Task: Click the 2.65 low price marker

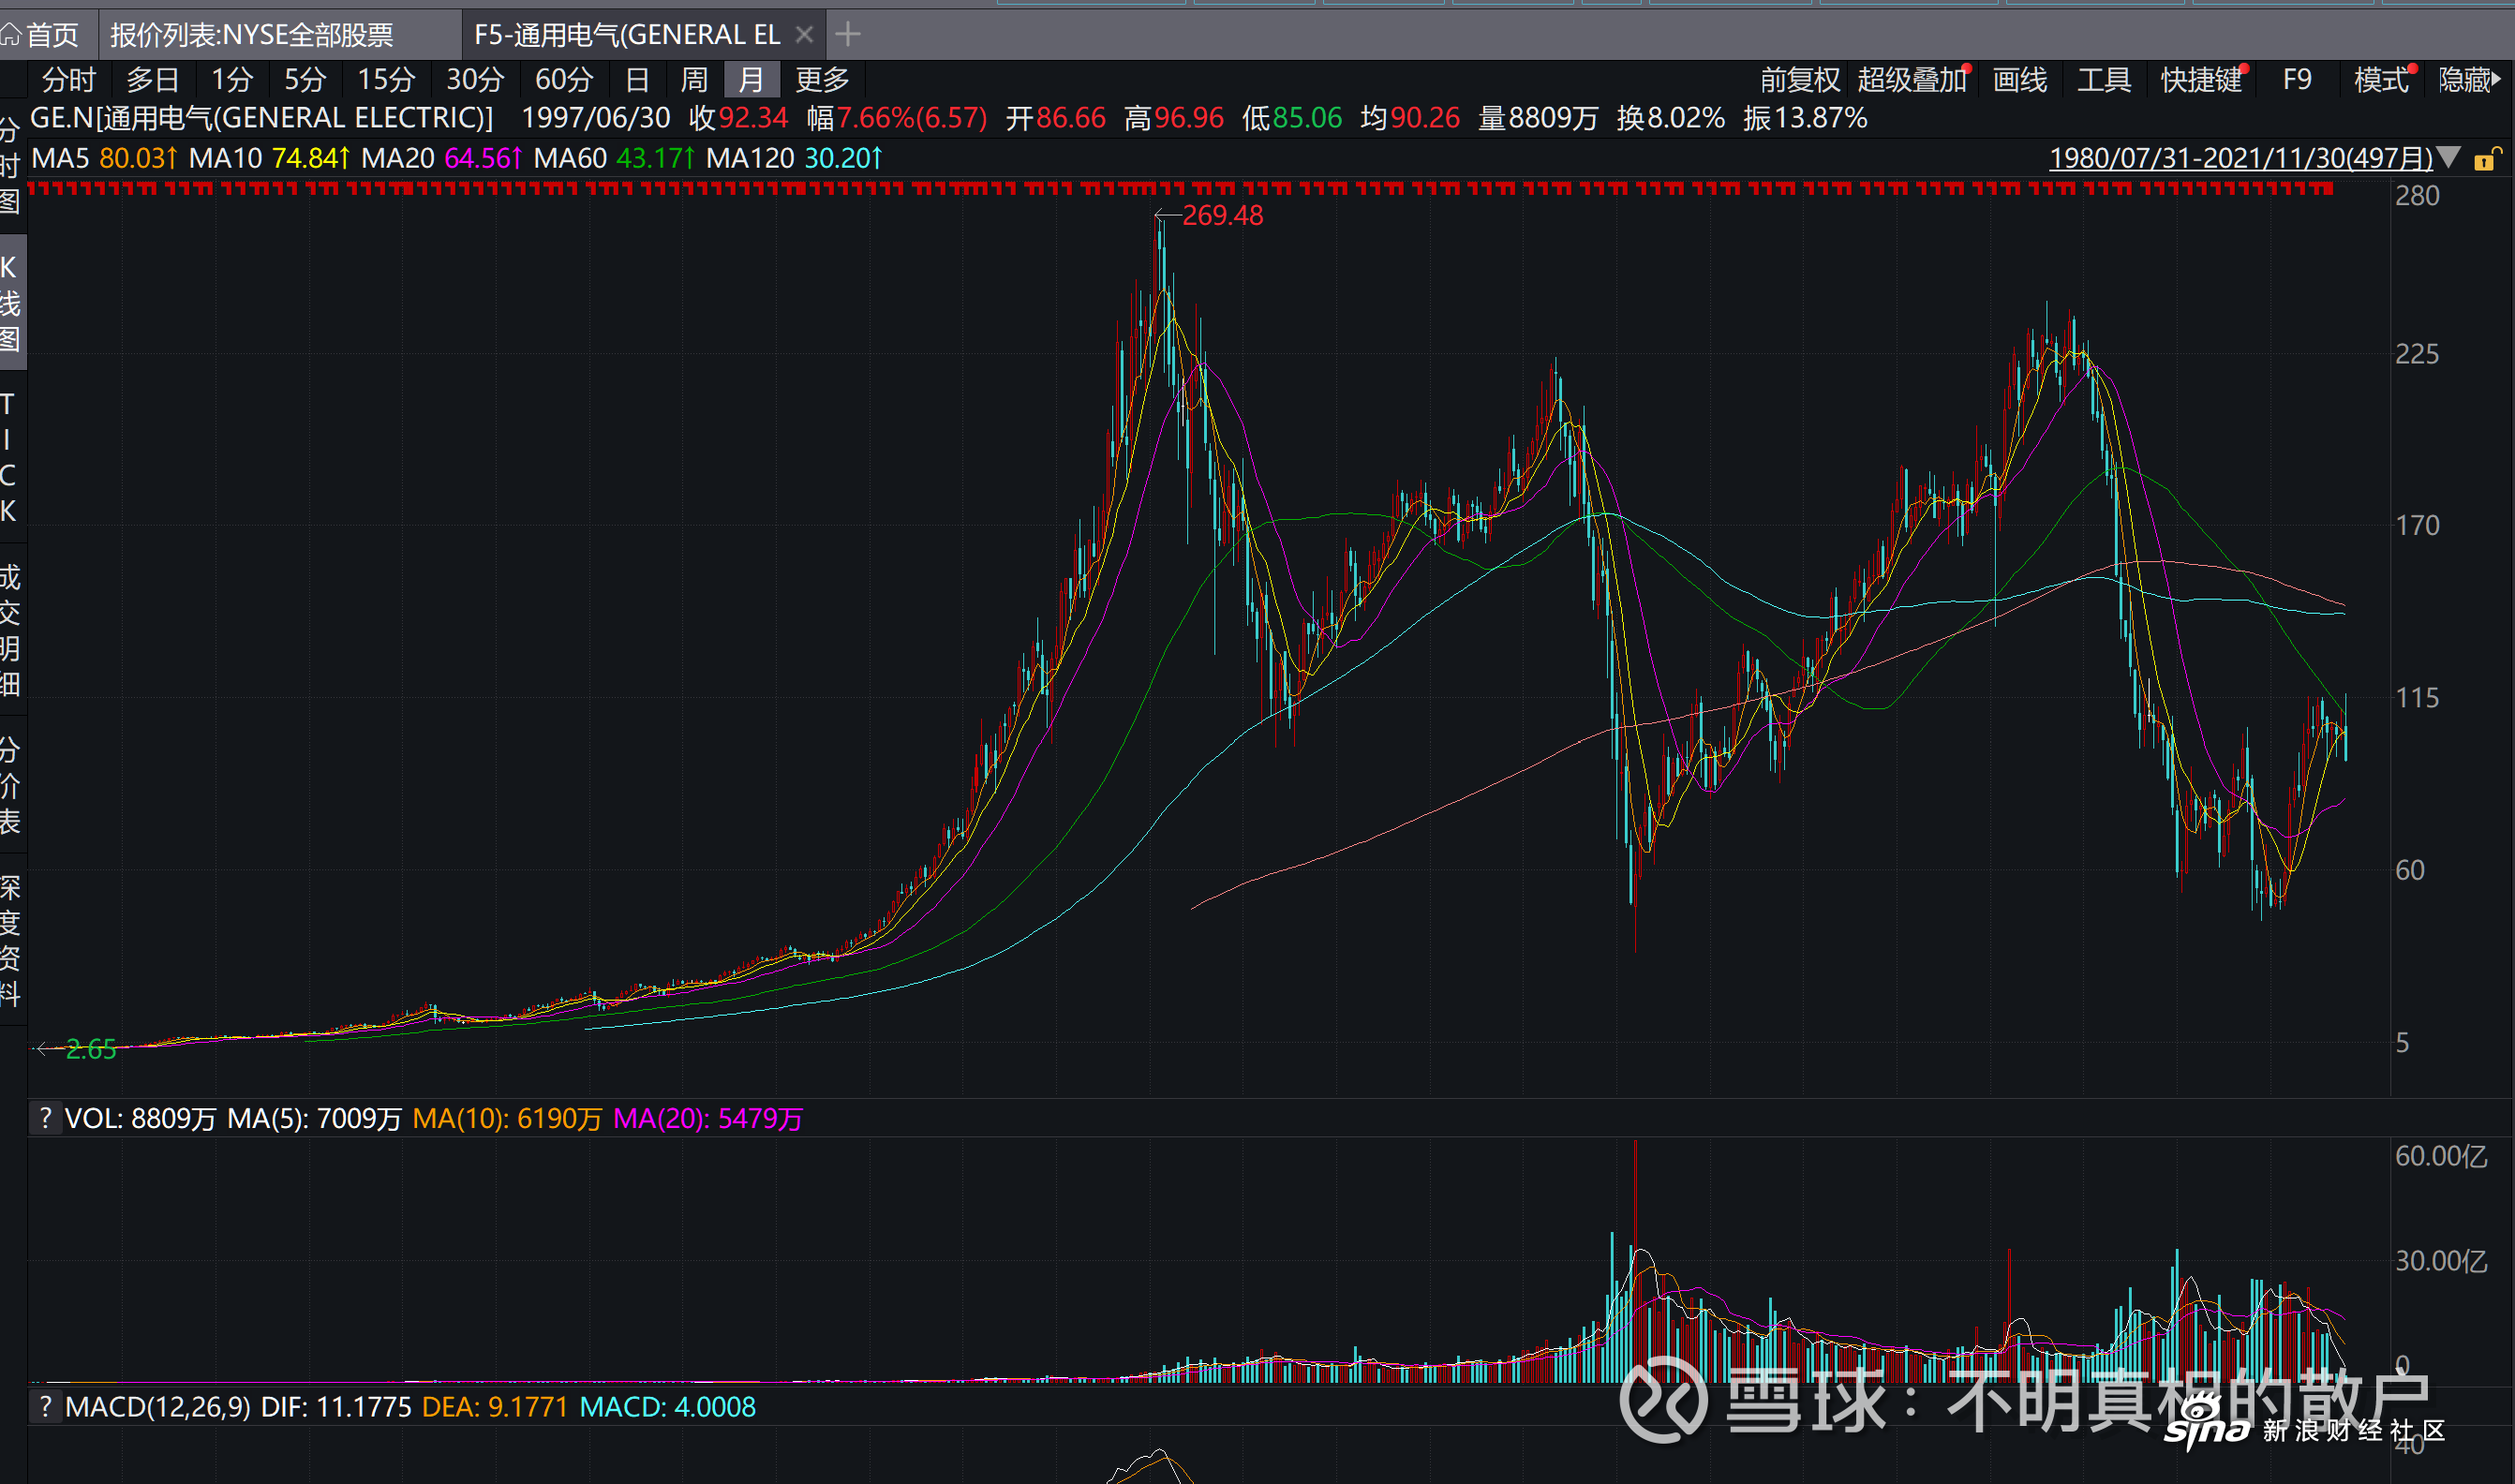Action: point(91,1049)
